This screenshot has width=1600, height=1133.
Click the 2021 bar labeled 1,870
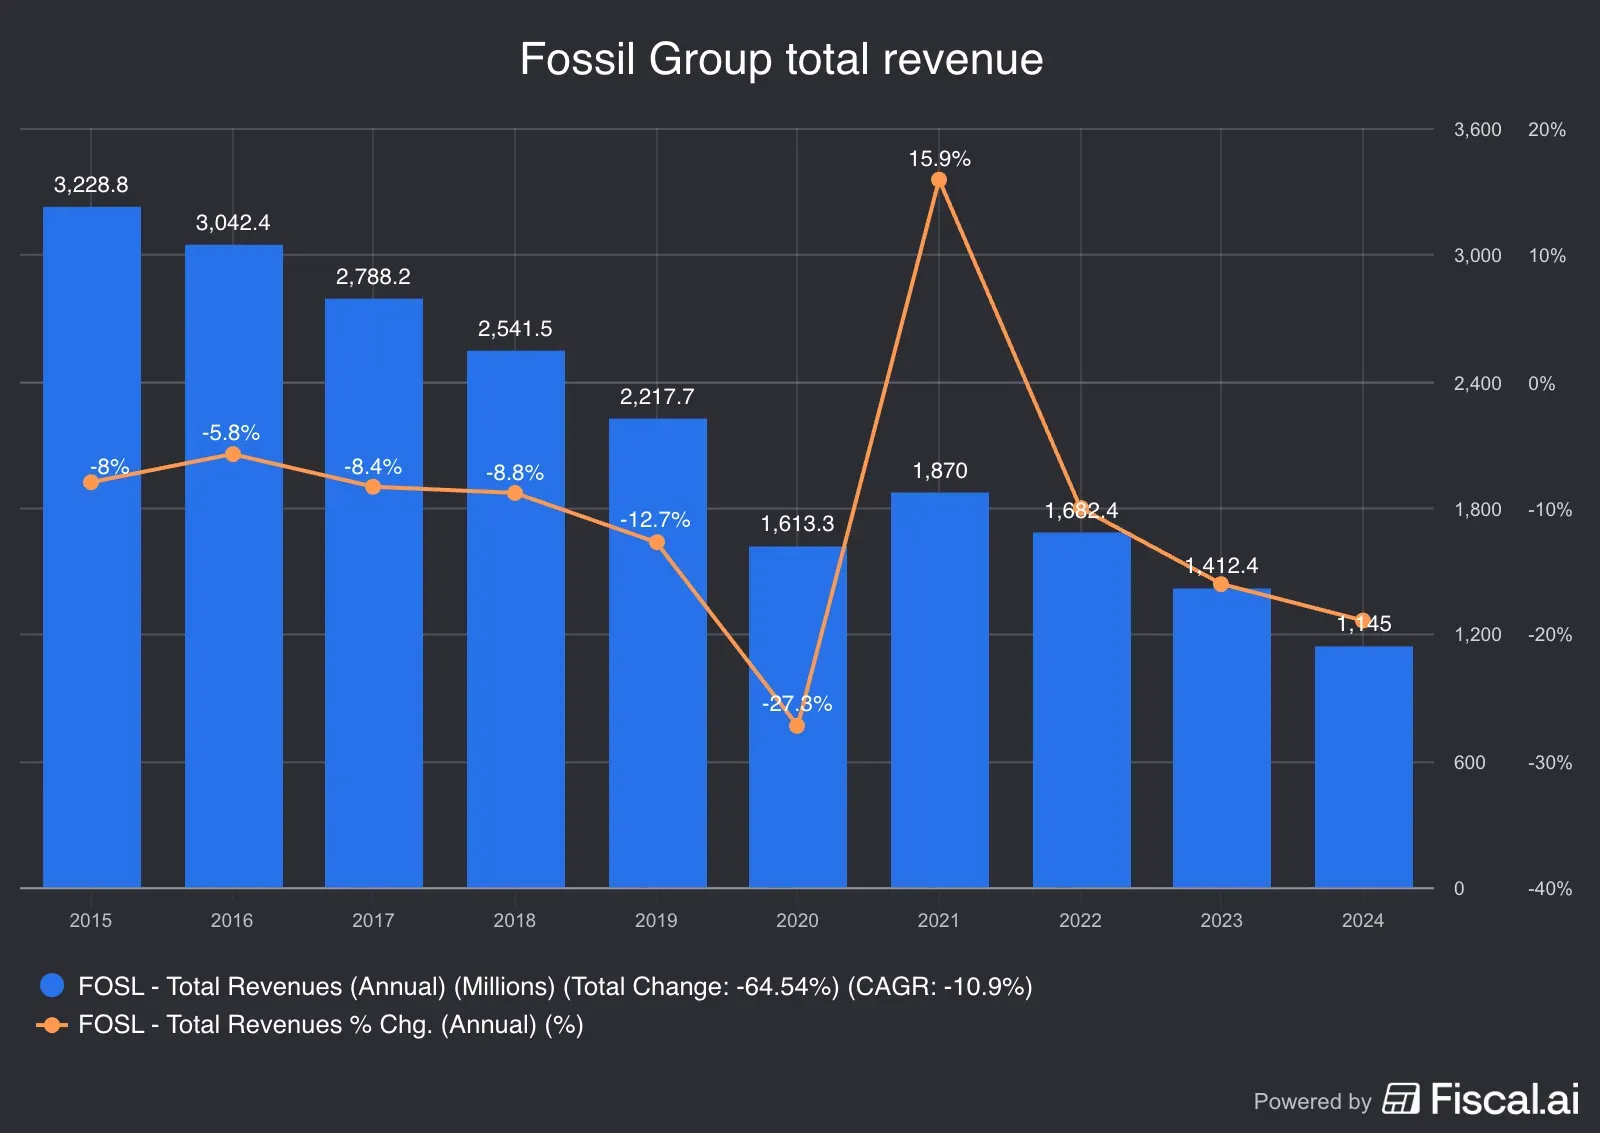coord(939,700)
